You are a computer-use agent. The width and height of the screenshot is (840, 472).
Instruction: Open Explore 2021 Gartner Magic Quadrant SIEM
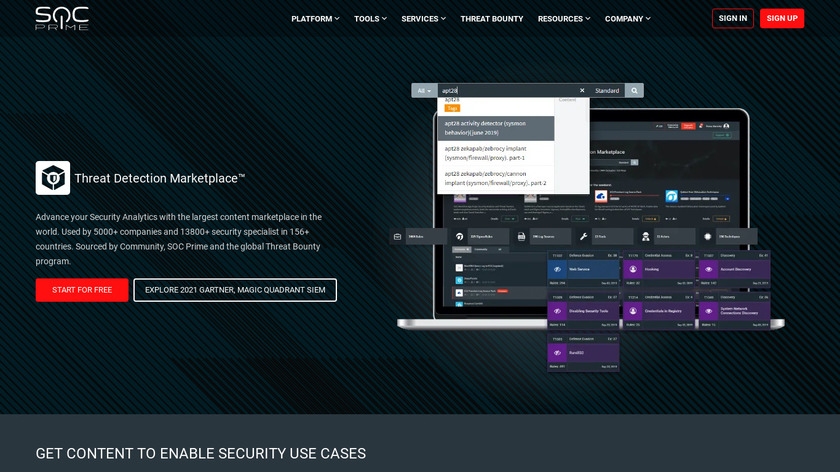235,290
